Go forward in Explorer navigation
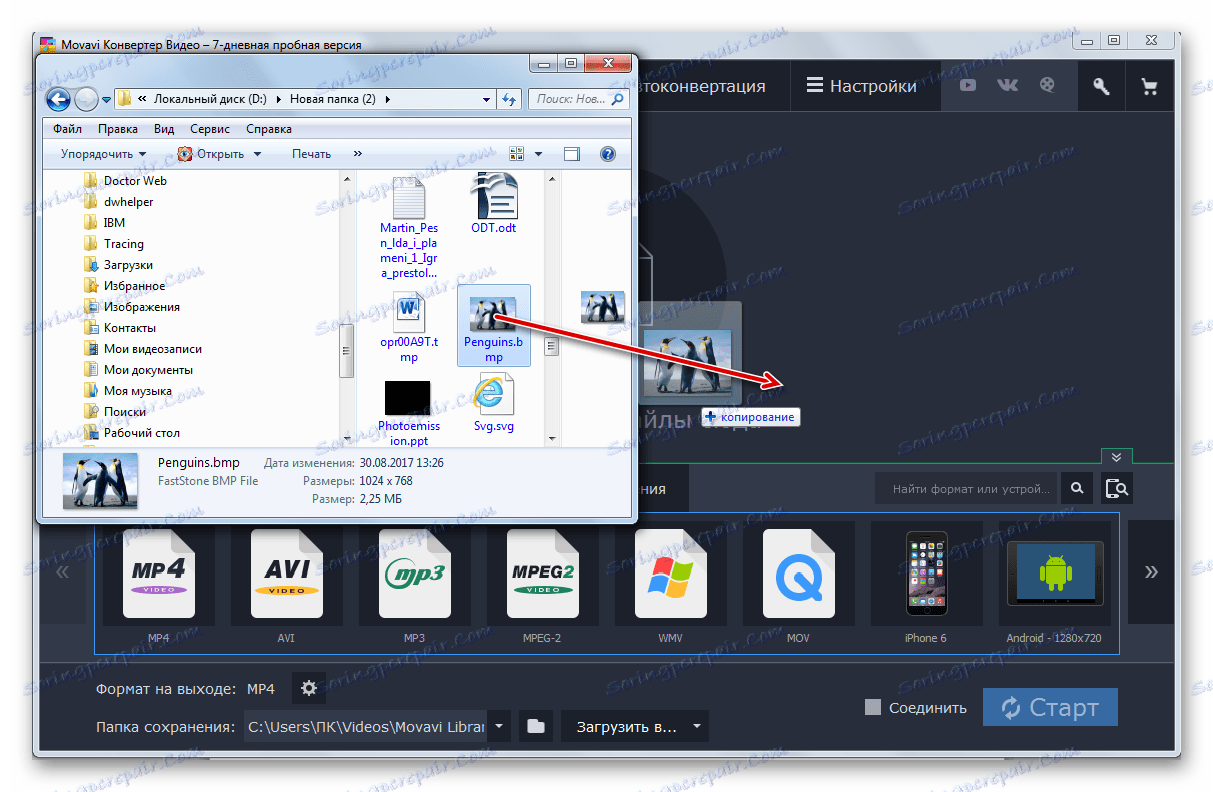Screen dimensions: 1213x792 click(x=87, y=99)
